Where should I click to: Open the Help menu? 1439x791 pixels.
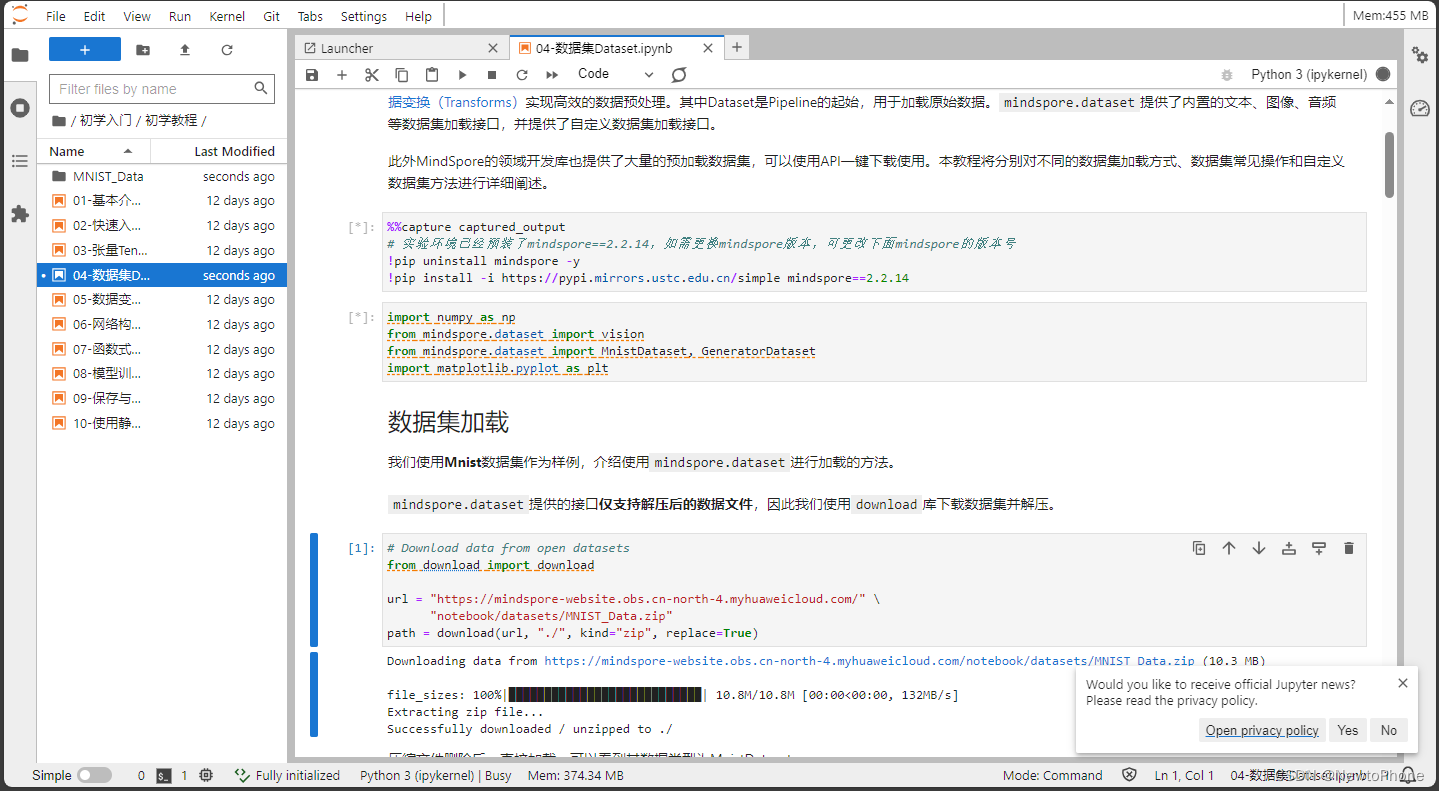tap(419, 16)
